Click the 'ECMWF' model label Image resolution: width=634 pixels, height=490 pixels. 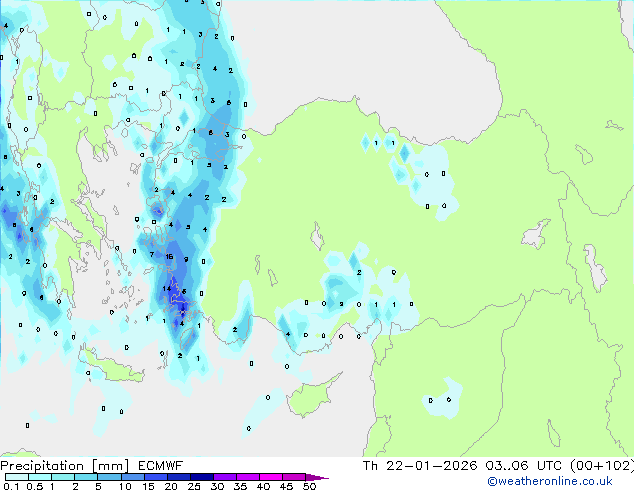click(161, 466)
